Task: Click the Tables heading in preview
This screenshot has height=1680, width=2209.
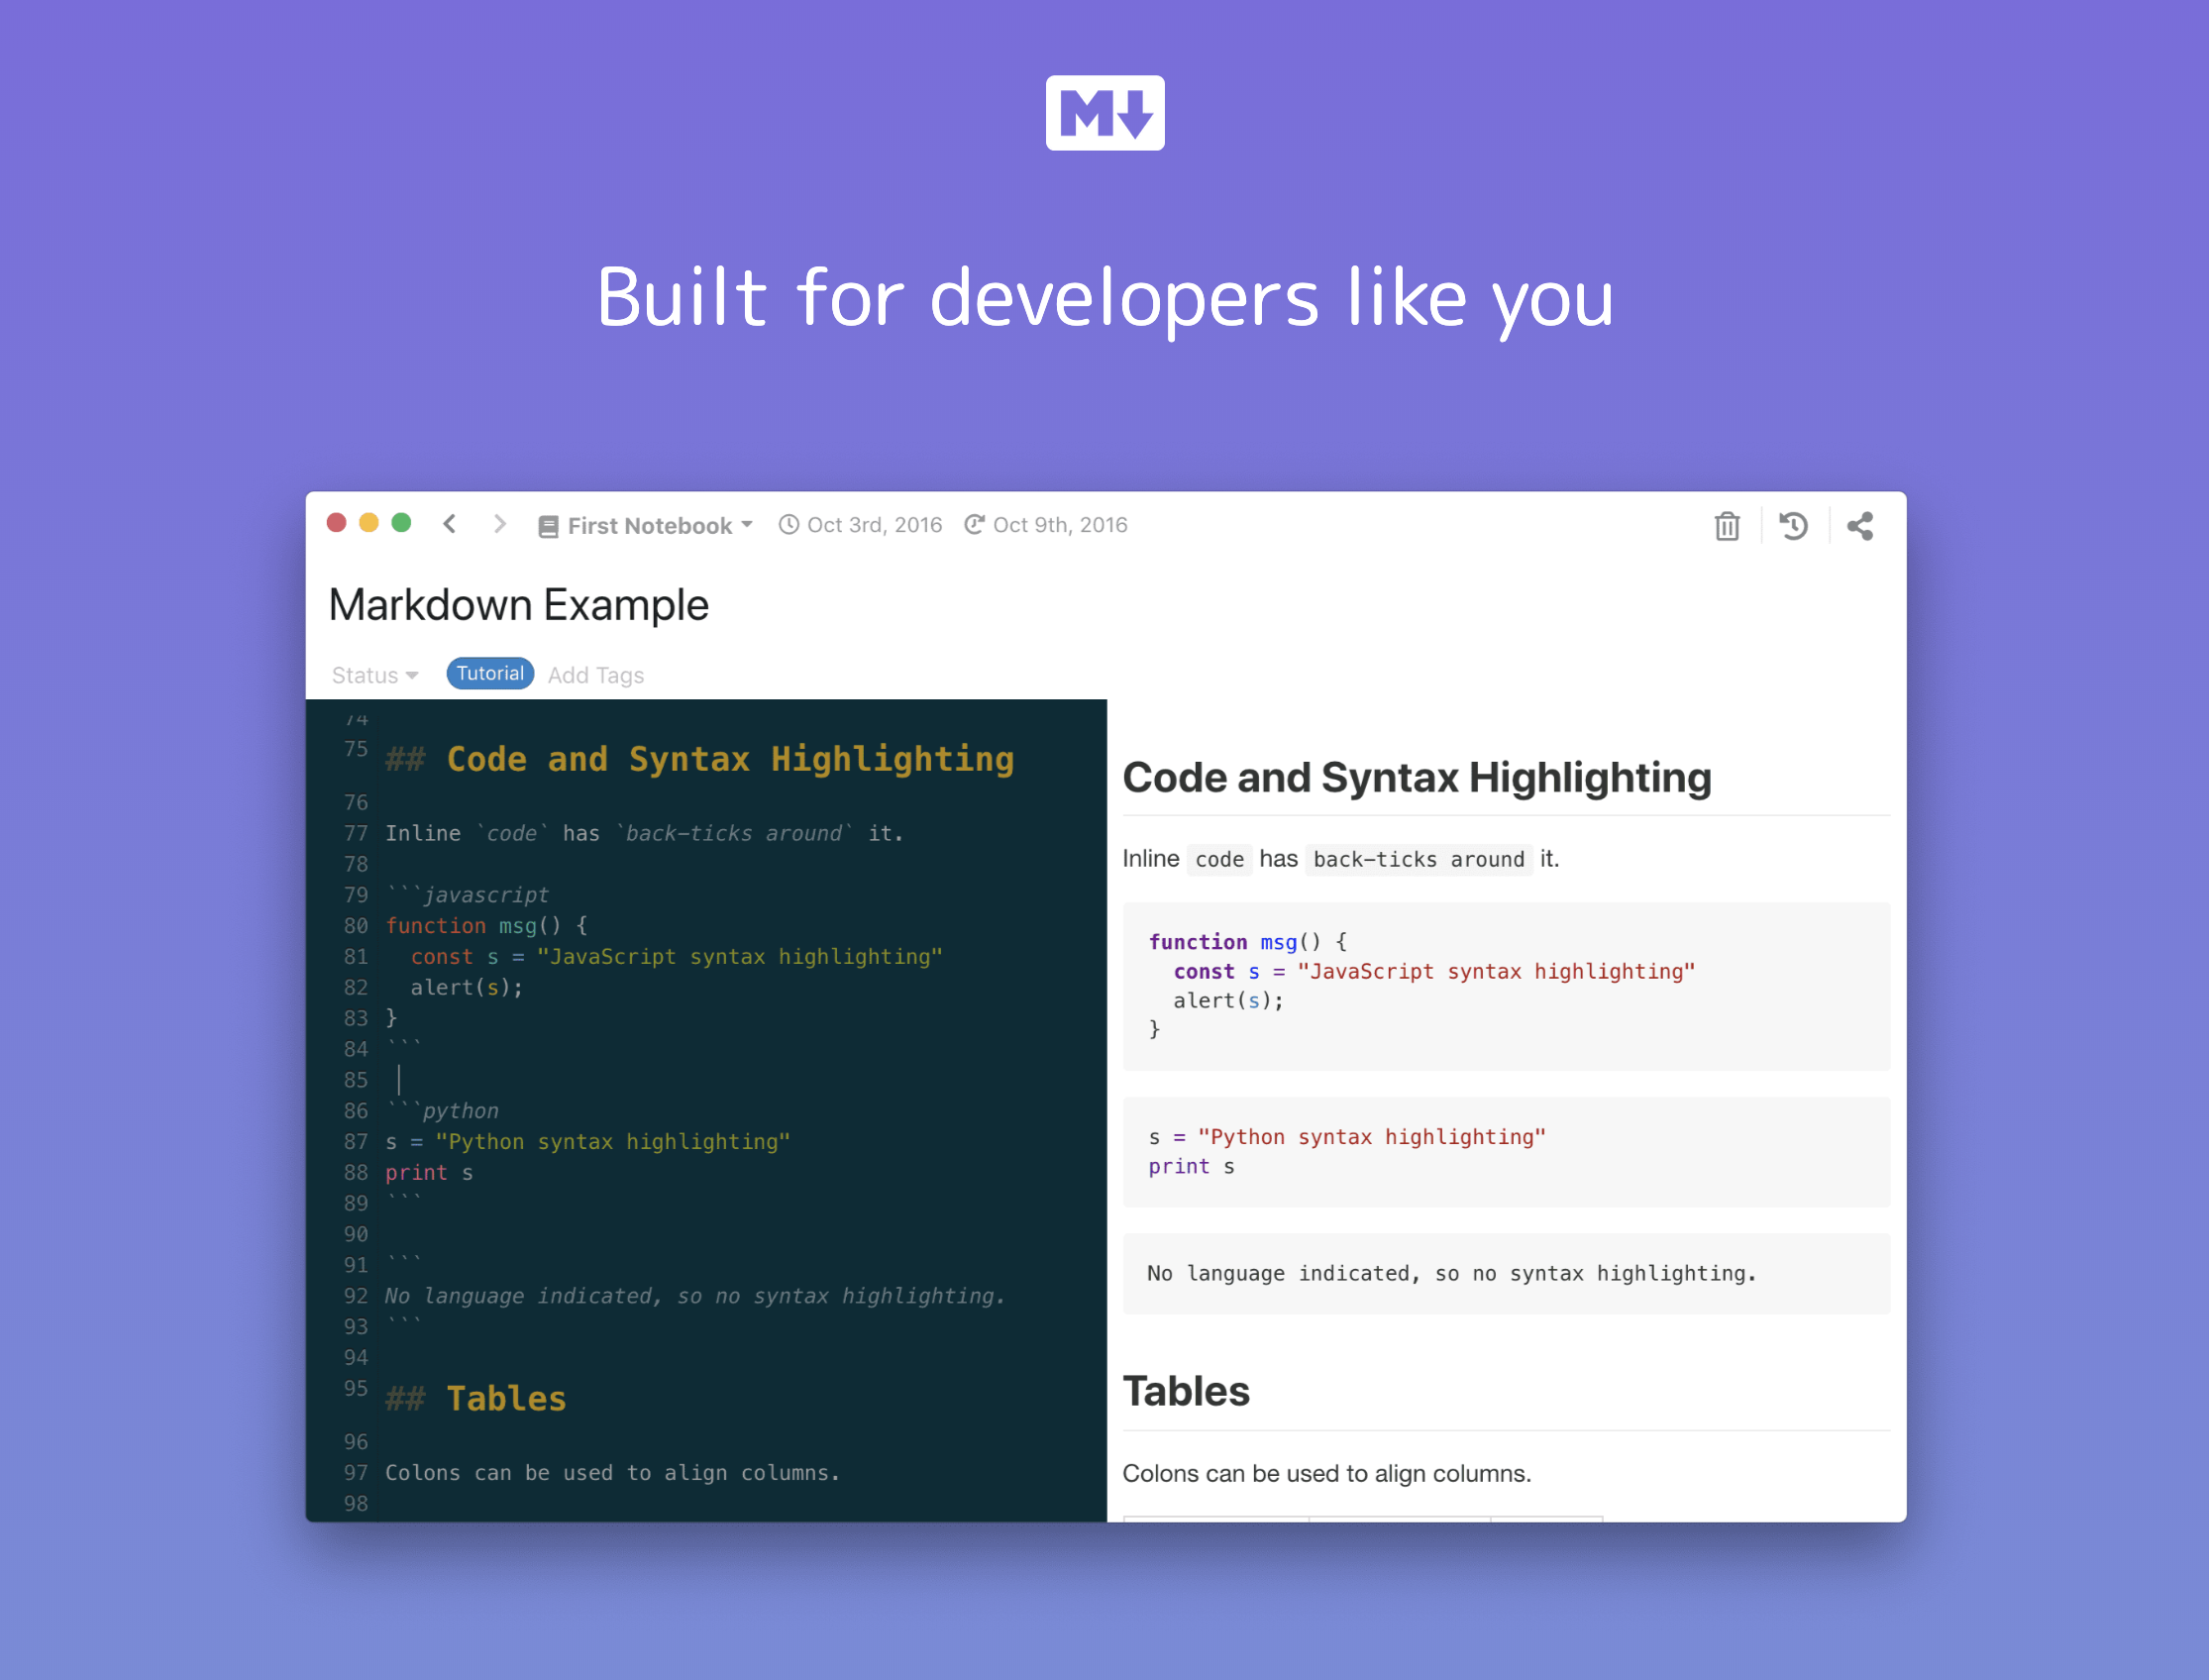Action: pos(1186,1392)
